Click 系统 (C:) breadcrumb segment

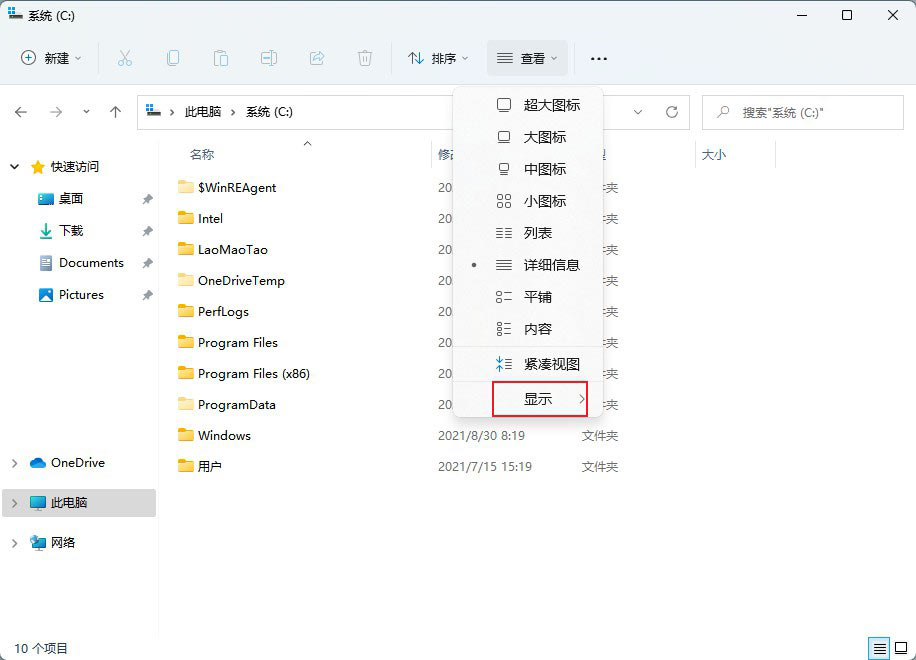point(269,112)
